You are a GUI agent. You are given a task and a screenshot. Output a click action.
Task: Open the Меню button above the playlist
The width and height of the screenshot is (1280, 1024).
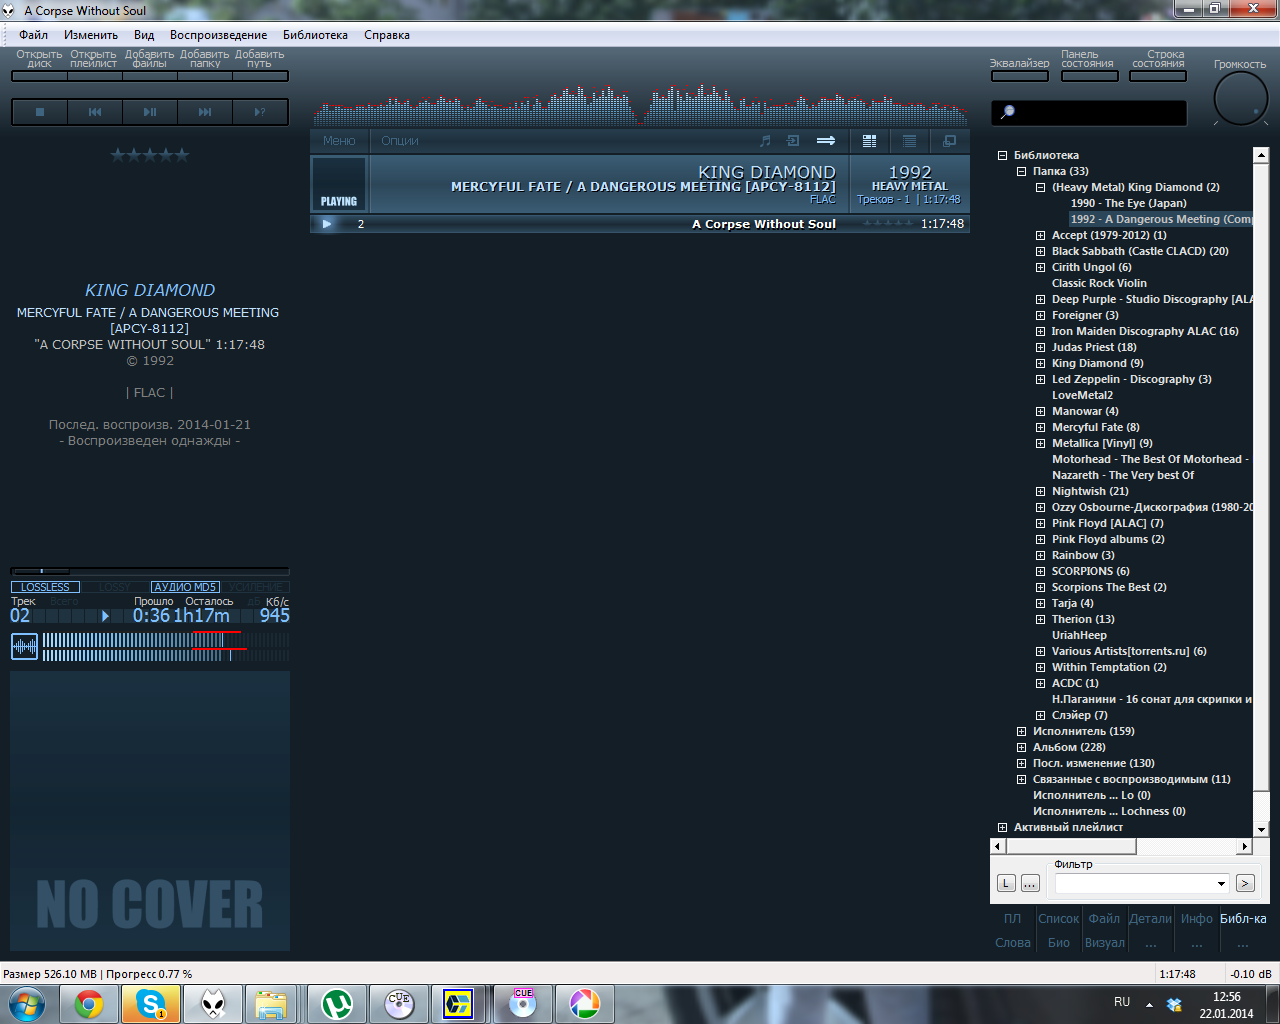[x=339, y=141]
